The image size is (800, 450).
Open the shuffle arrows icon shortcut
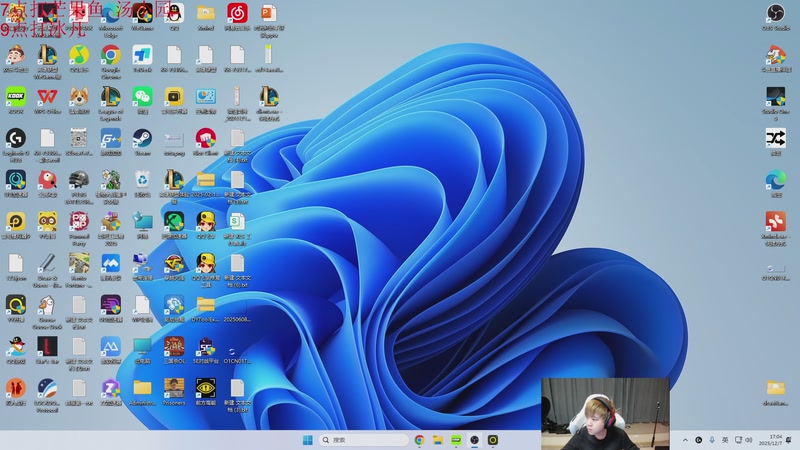pyautogui.click(x=776, y=139)
